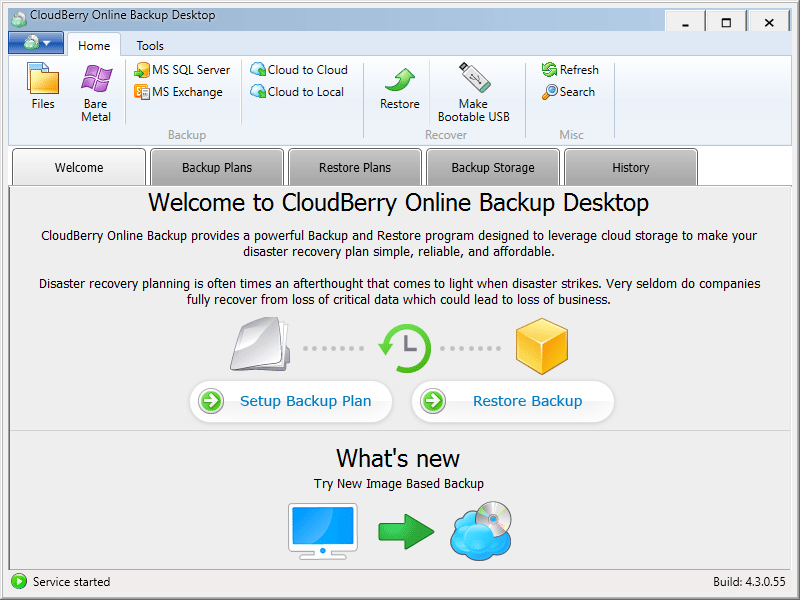Click the Service started status text
The image size is (800, 600).
pyautogui.click(x=71, y=582)
